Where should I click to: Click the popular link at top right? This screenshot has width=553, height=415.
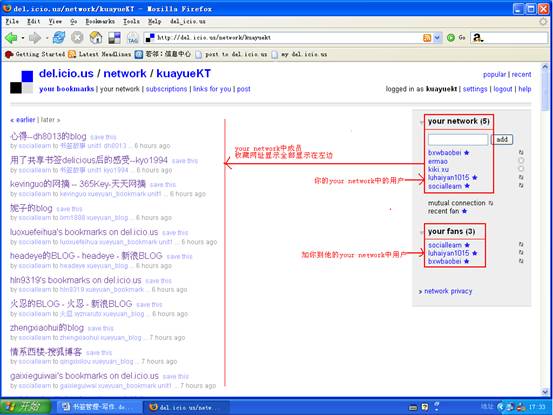(x=494, y=74)
